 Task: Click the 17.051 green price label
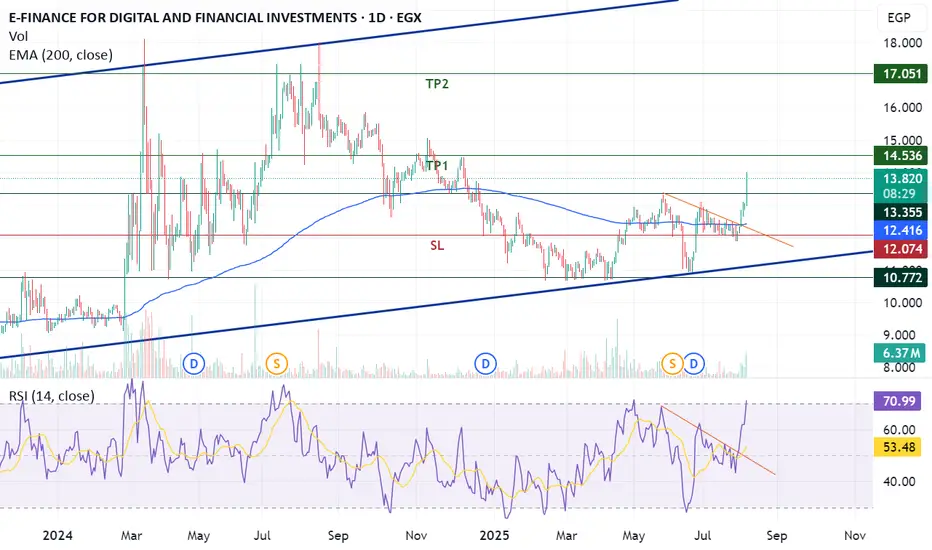(901, 74)
